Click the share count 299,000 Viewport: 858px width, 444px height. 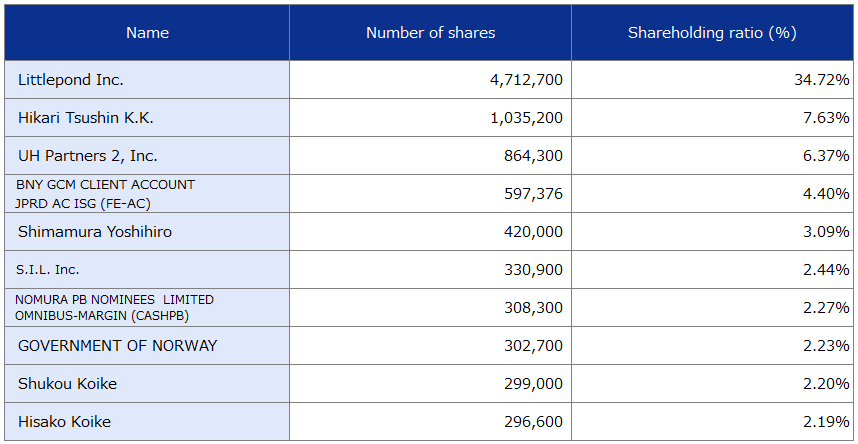coord(534,384)
